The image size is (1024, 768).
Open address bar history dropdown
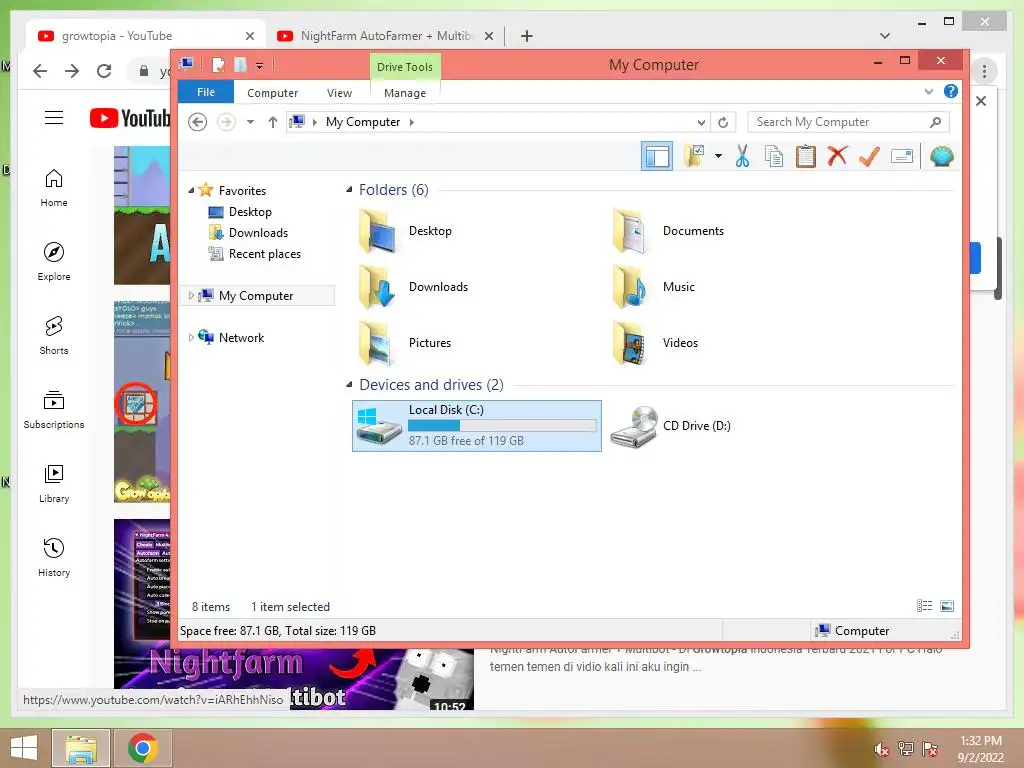pos(701,122)
